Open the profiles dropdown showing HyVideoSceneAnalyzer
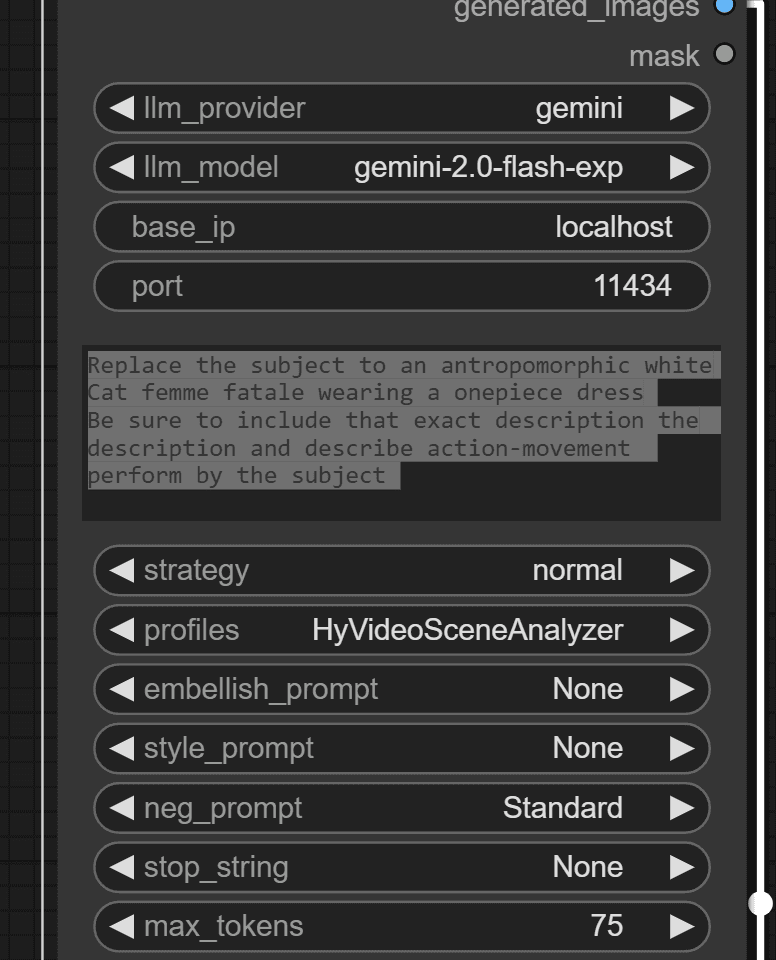The height and width of the screenshot is (960, 776). (x=400, y=630)
